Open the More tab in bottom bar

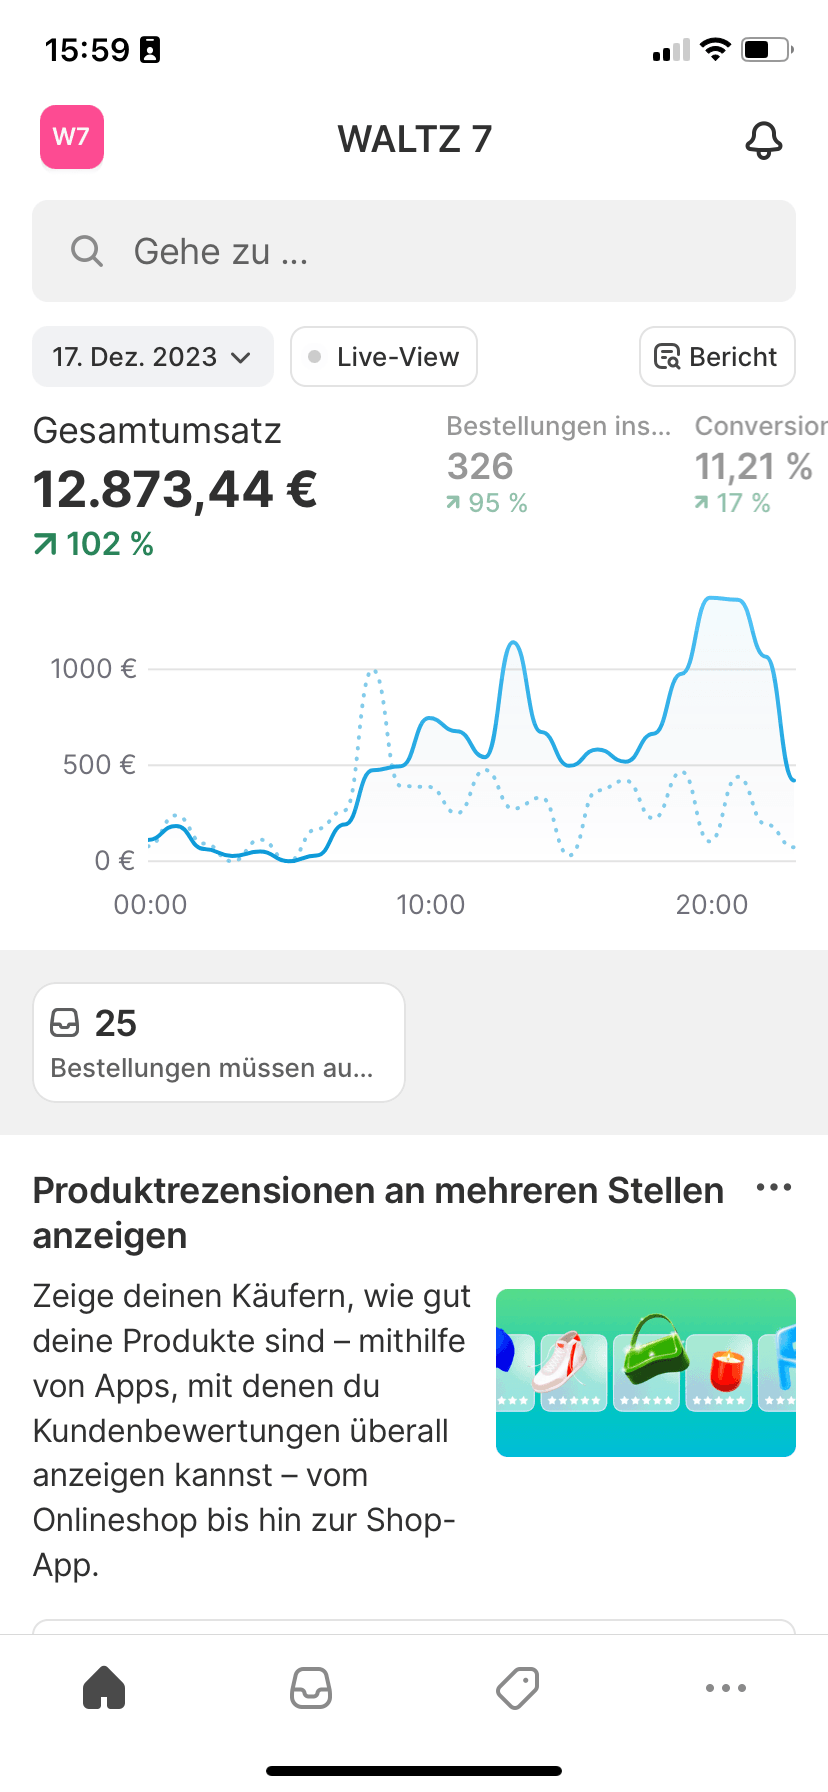tap(725, 1688)
